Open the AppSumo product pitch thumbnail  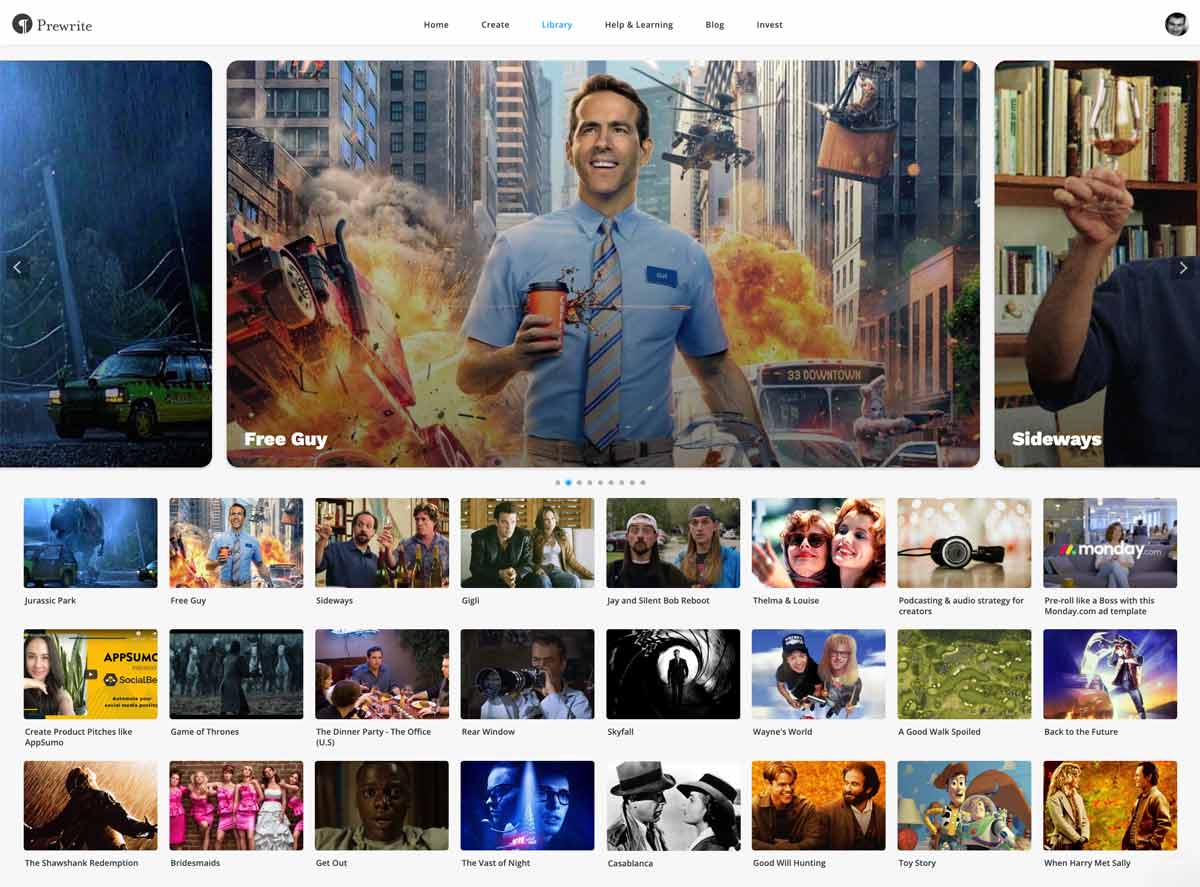[x=90, y=674]
